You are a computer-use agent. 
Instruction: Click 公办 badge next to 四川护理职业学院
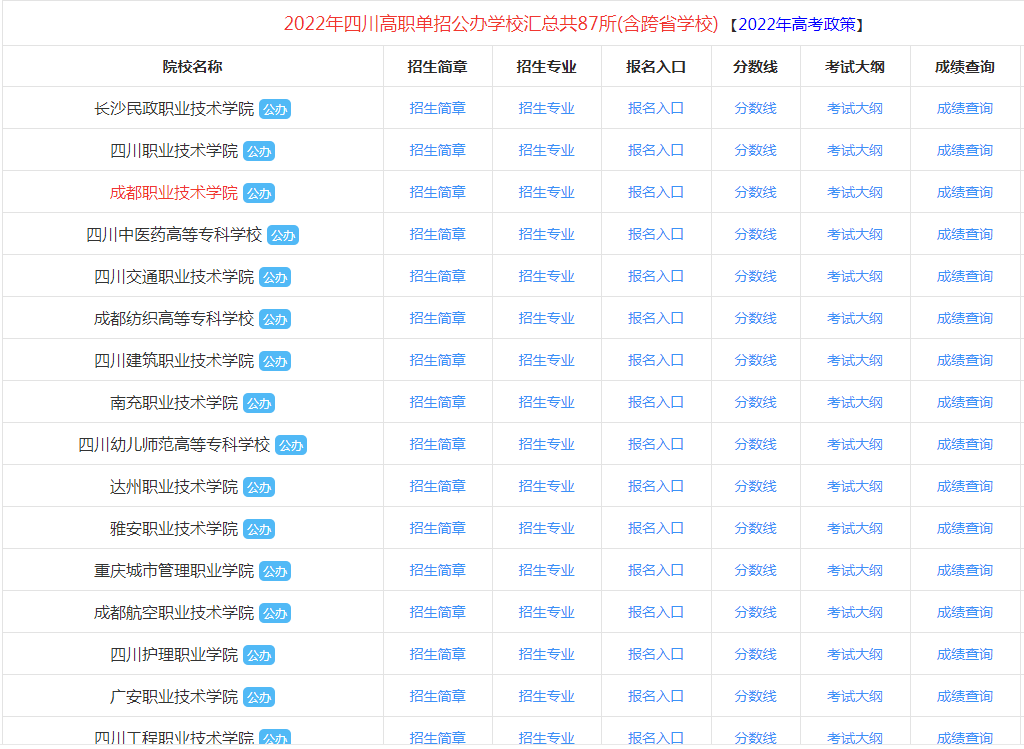(x=259, y=656)
